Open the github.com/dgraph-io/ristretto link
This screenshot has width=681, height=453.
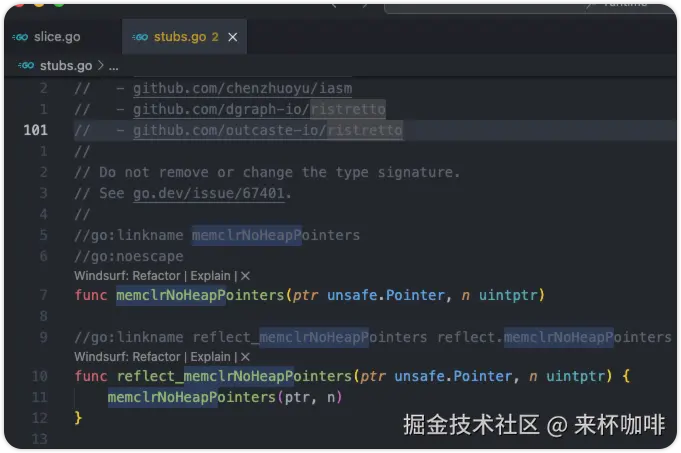pos(259,109)
